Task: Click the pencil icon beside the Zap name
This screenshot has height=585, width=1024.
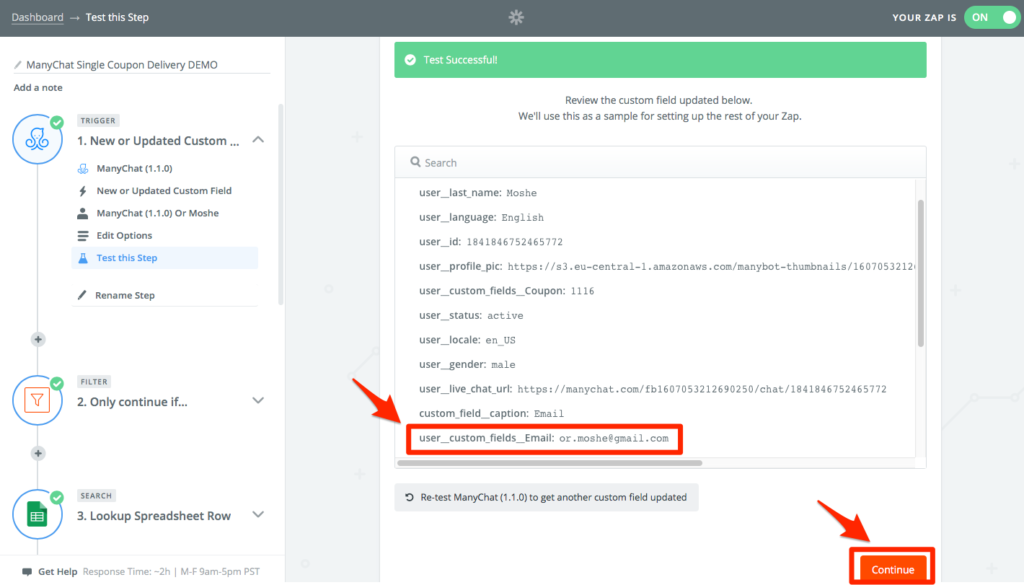Action: tap(18, 65)
